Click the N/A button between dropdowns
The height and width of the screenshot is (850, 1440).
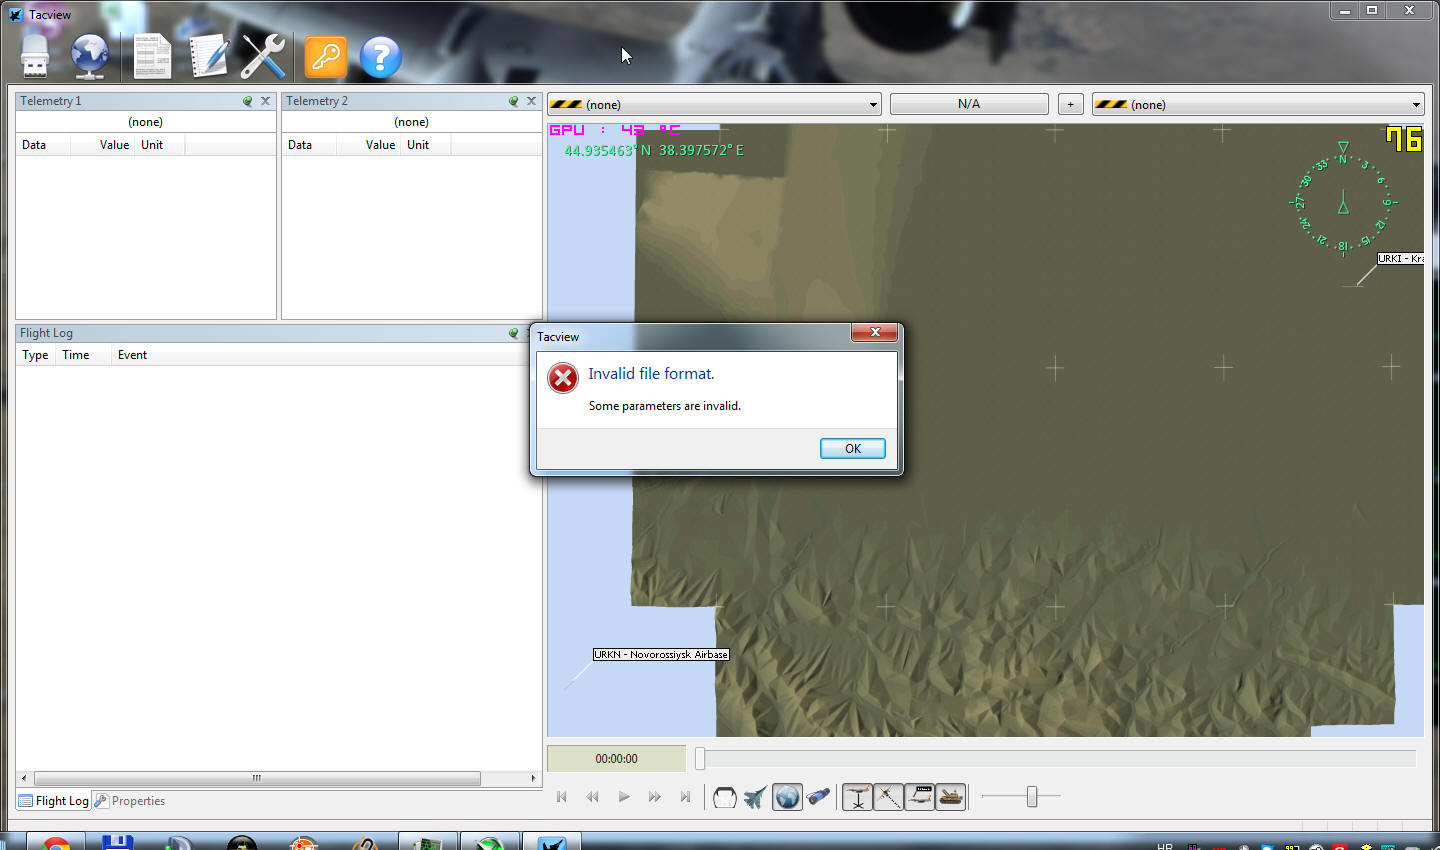(x=969, y=104)
